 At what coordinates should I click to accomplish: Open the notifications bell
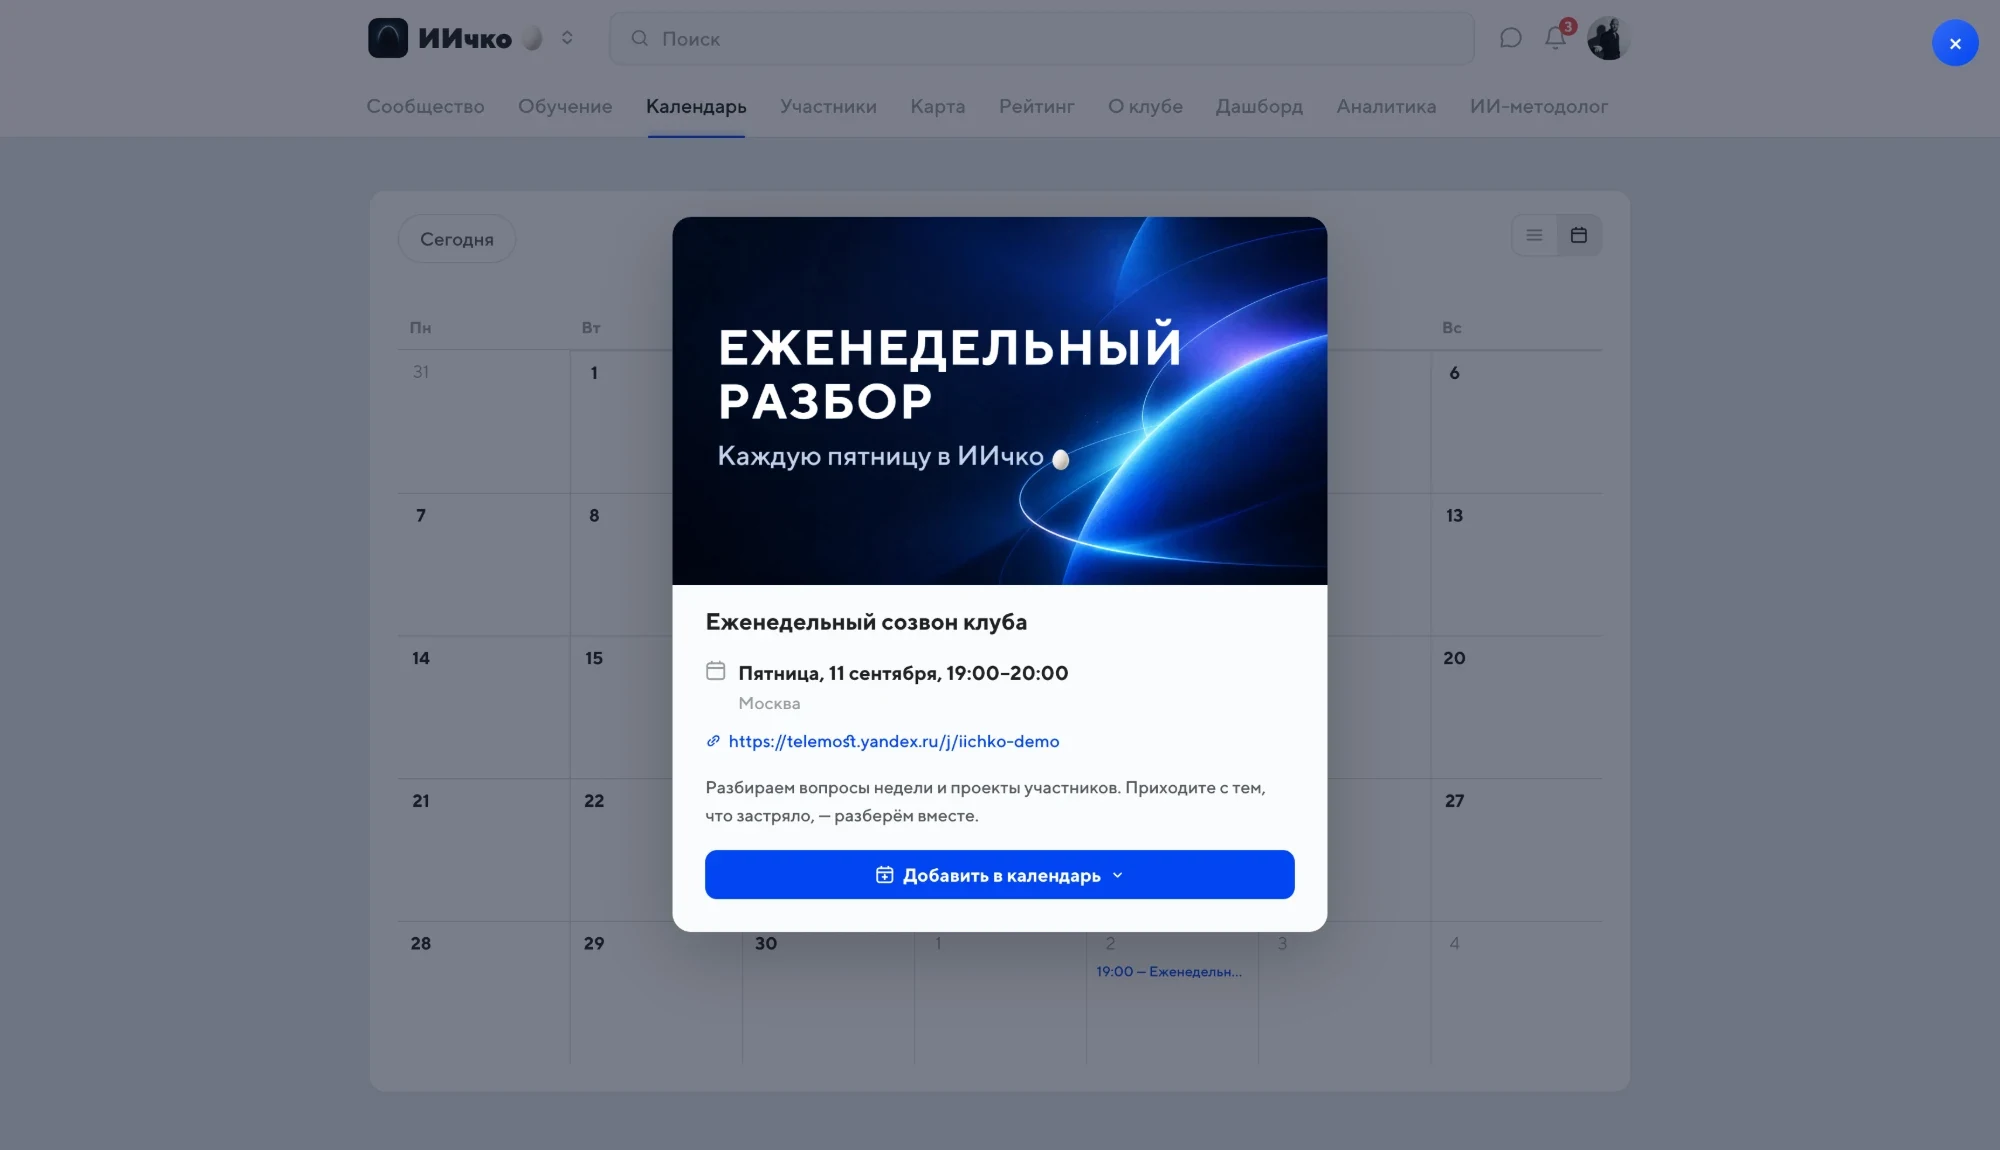tap(1555, 38)
